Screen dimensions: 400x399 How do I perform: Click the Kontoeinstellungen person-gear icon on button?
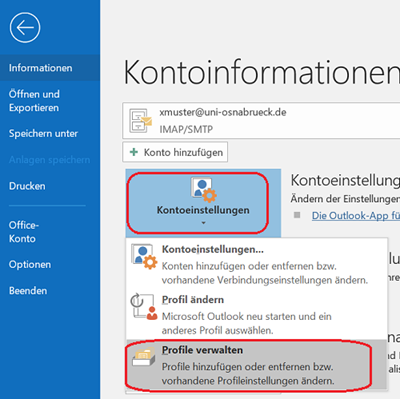203,190
